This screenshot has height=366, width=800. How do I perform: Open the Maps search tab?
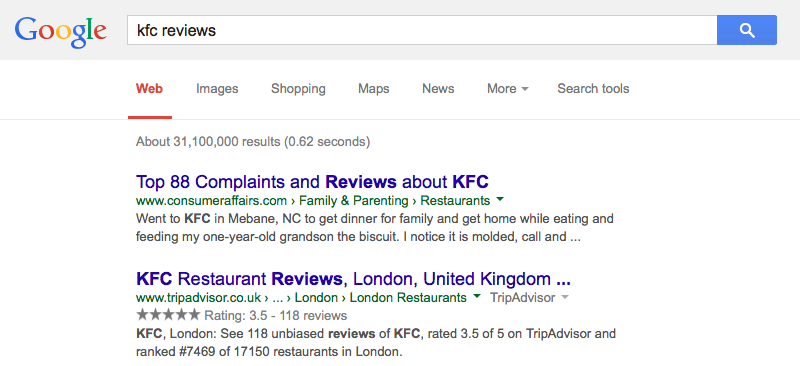click(373, 89)
